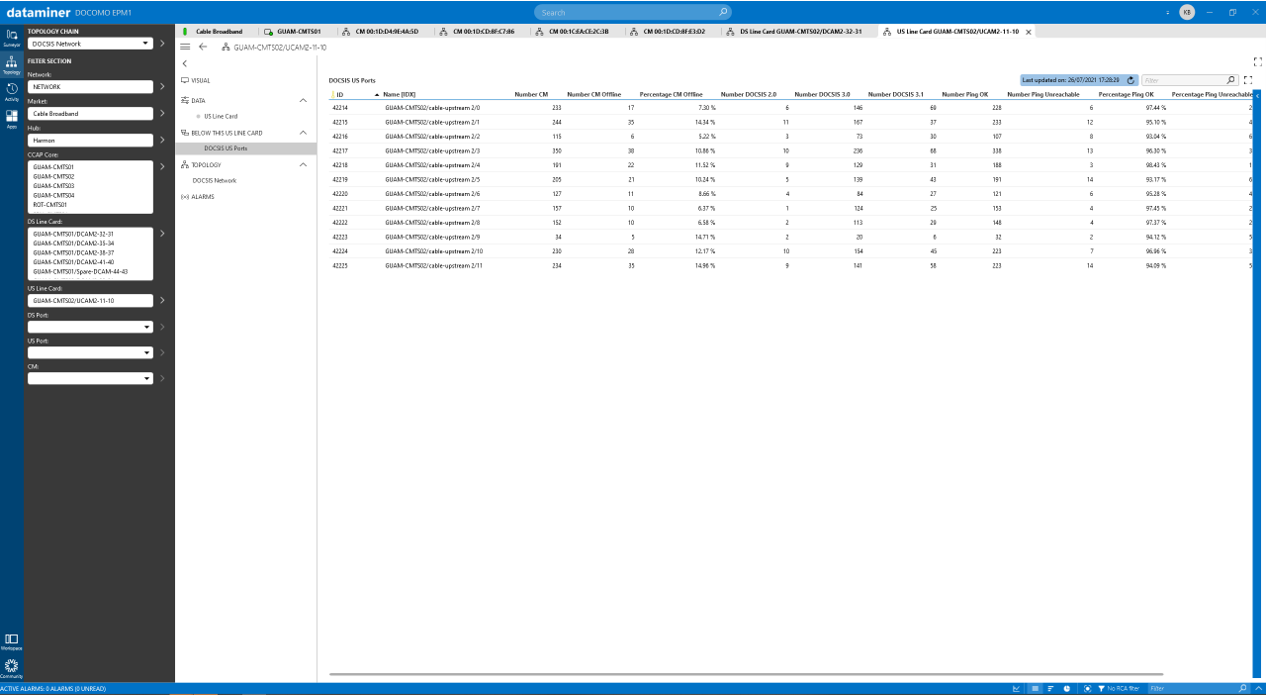Select alarm bar-sorted view icon
The height and width of the screenshot is (695, 1266).
click(1051, 689)
